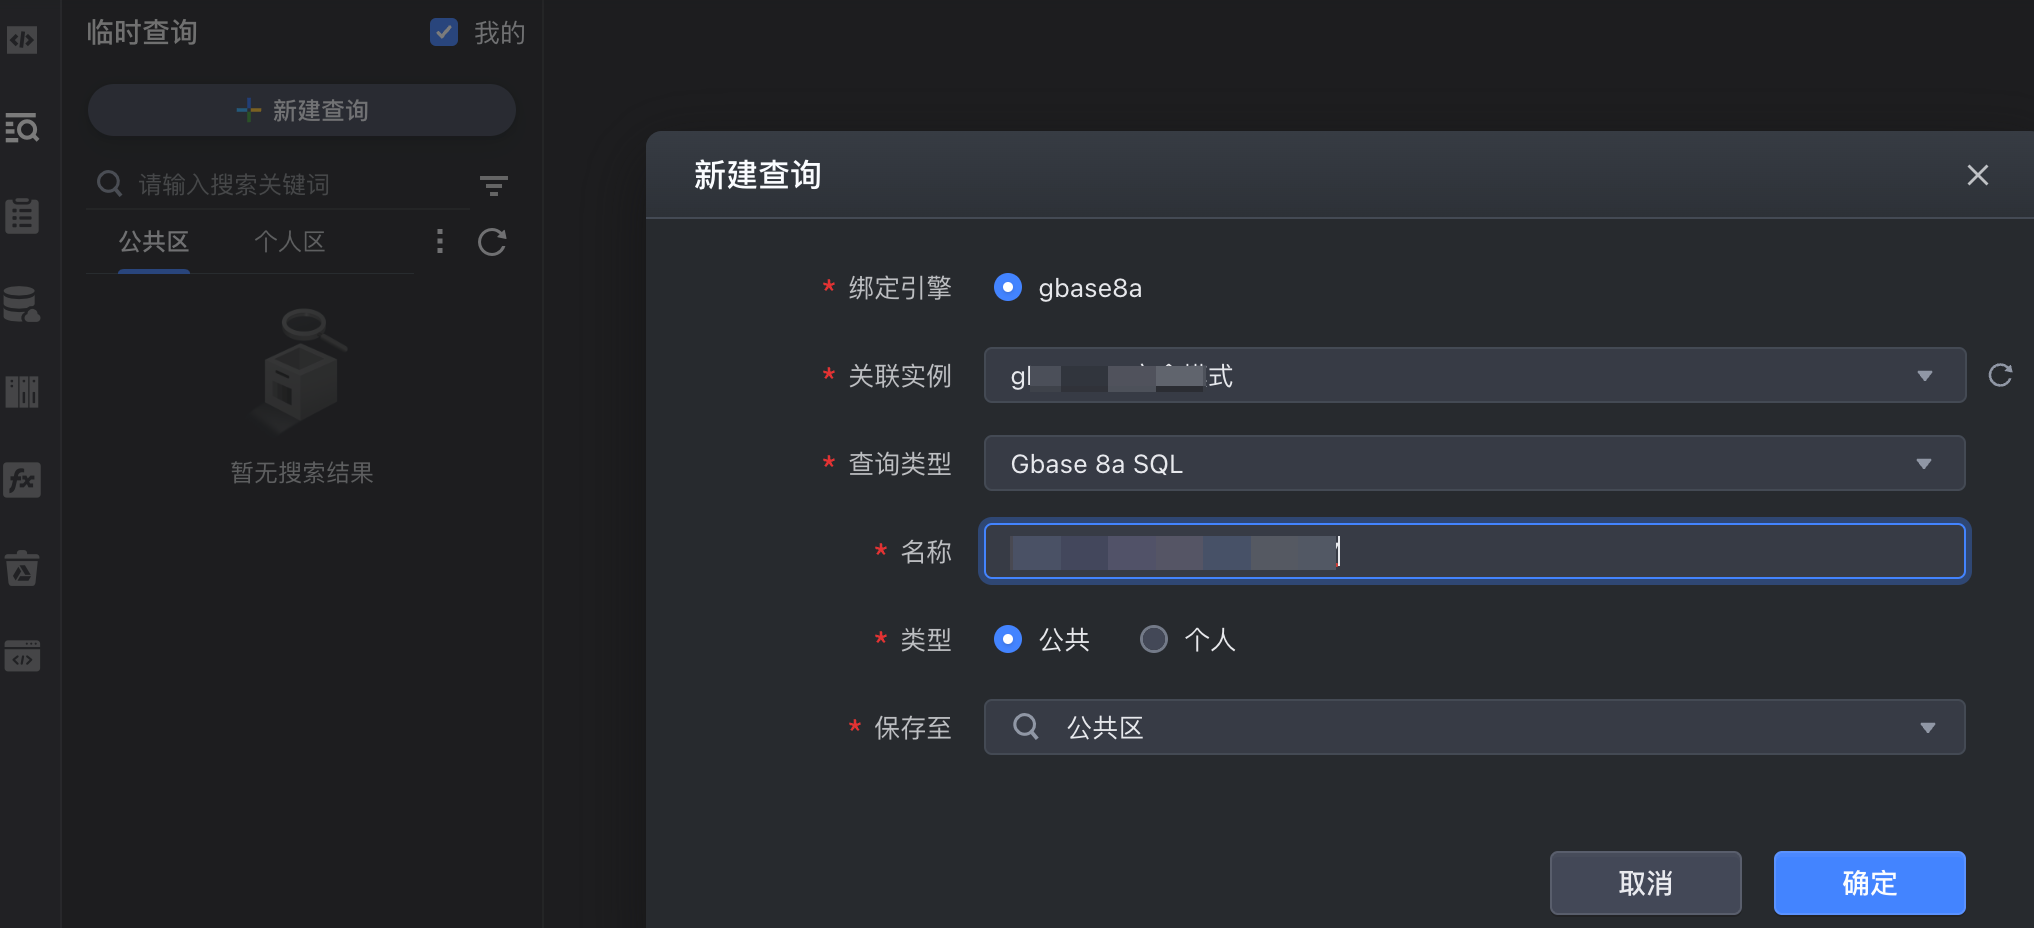Viewport: 2034px width, 928px height.
Task: Select the gbase8a engine radio button
Action: (x=1008, y=288)
